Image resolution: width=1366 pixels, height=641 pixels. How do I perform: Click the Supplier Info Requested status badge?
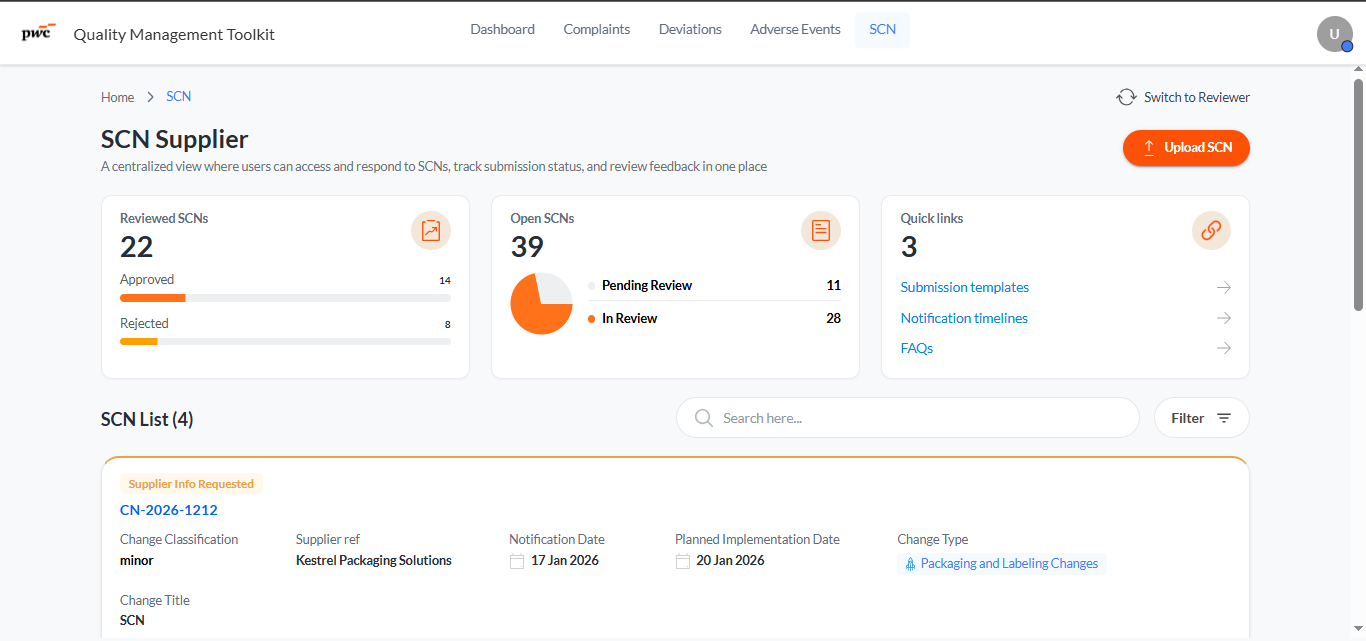[x=191, y=484]
